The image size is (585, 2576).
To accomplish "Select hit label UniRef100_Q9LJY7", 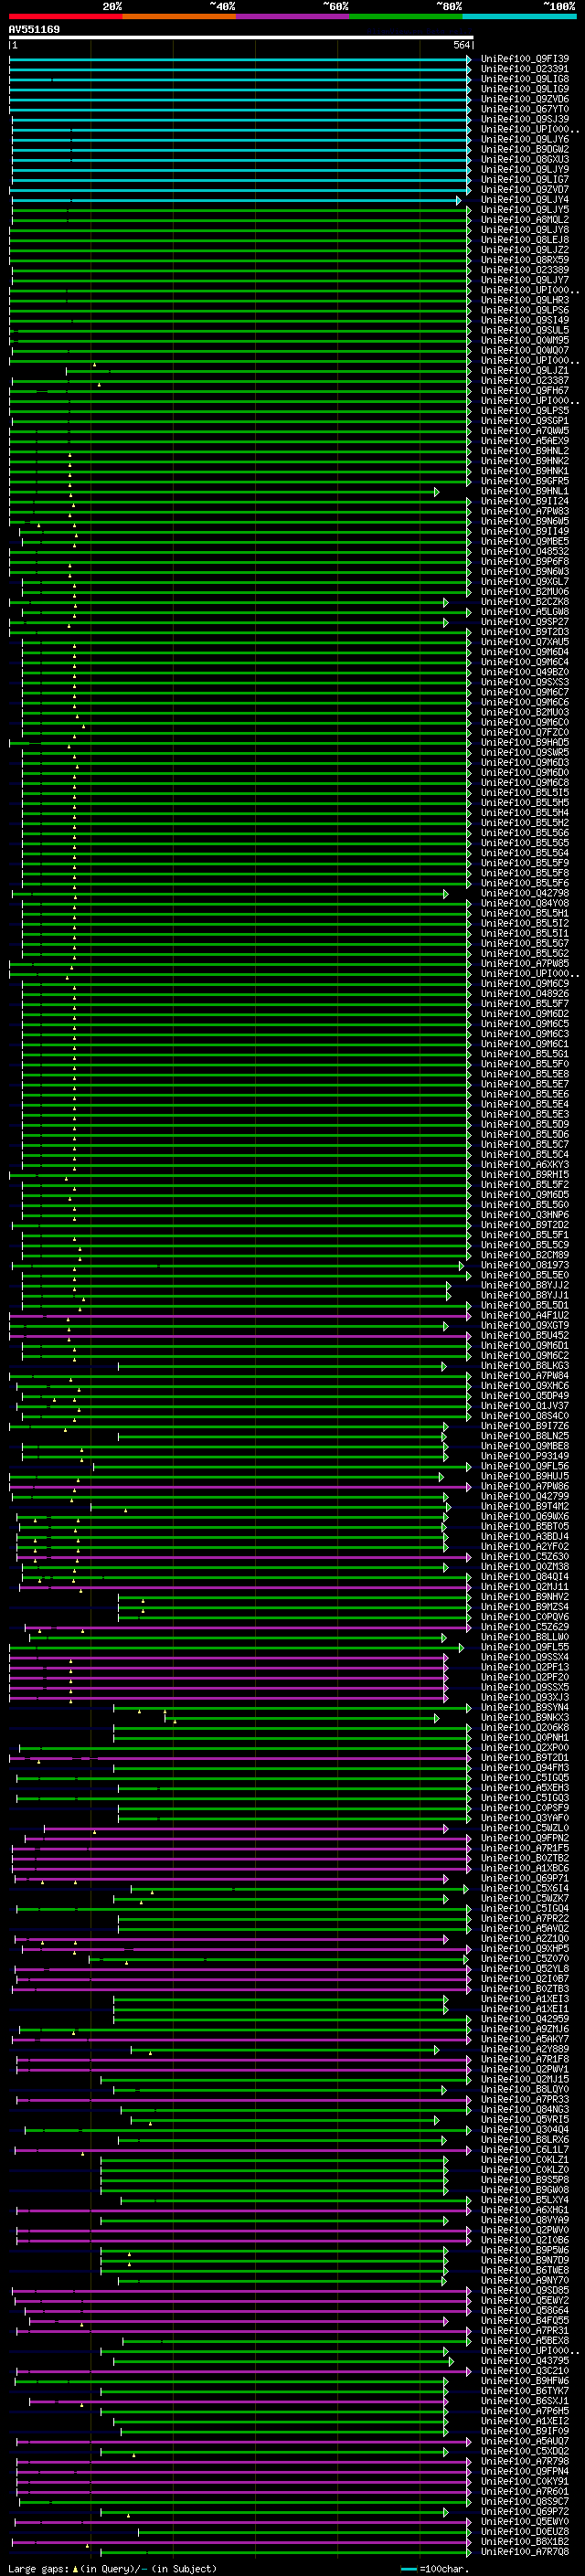I will tap(525, 280).
